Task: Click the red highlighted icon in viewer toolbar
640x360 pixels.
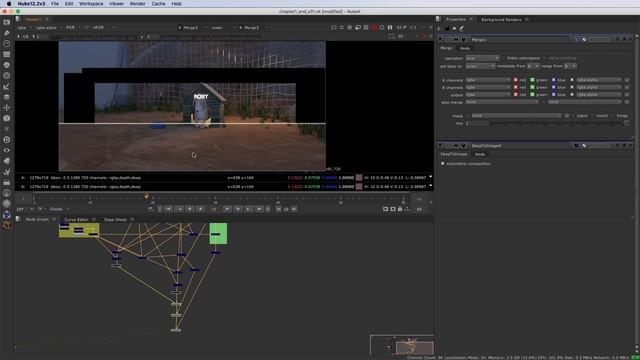Action: [374, 27]
